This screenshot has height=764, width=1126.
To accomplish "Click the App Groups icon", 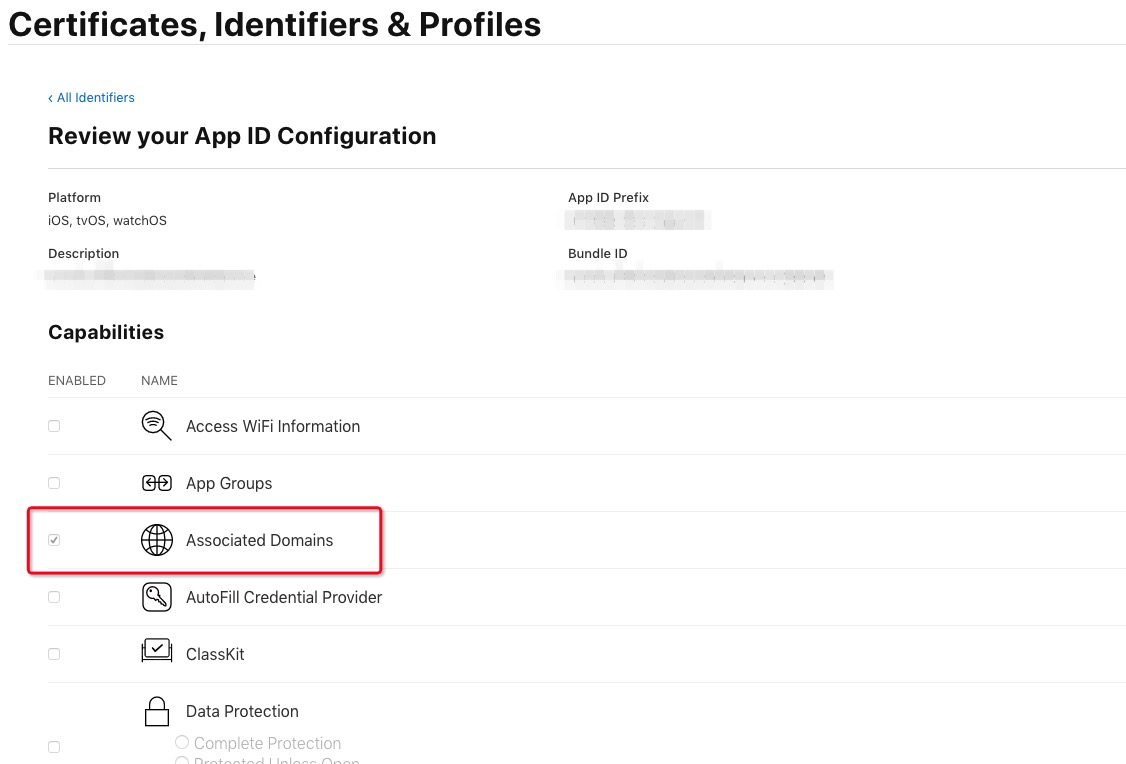I will point(157,483).
